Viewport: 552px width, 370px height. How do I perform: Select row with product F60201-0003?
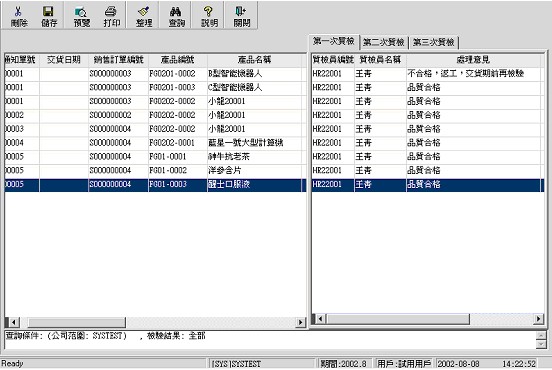[x=155, y=87]
